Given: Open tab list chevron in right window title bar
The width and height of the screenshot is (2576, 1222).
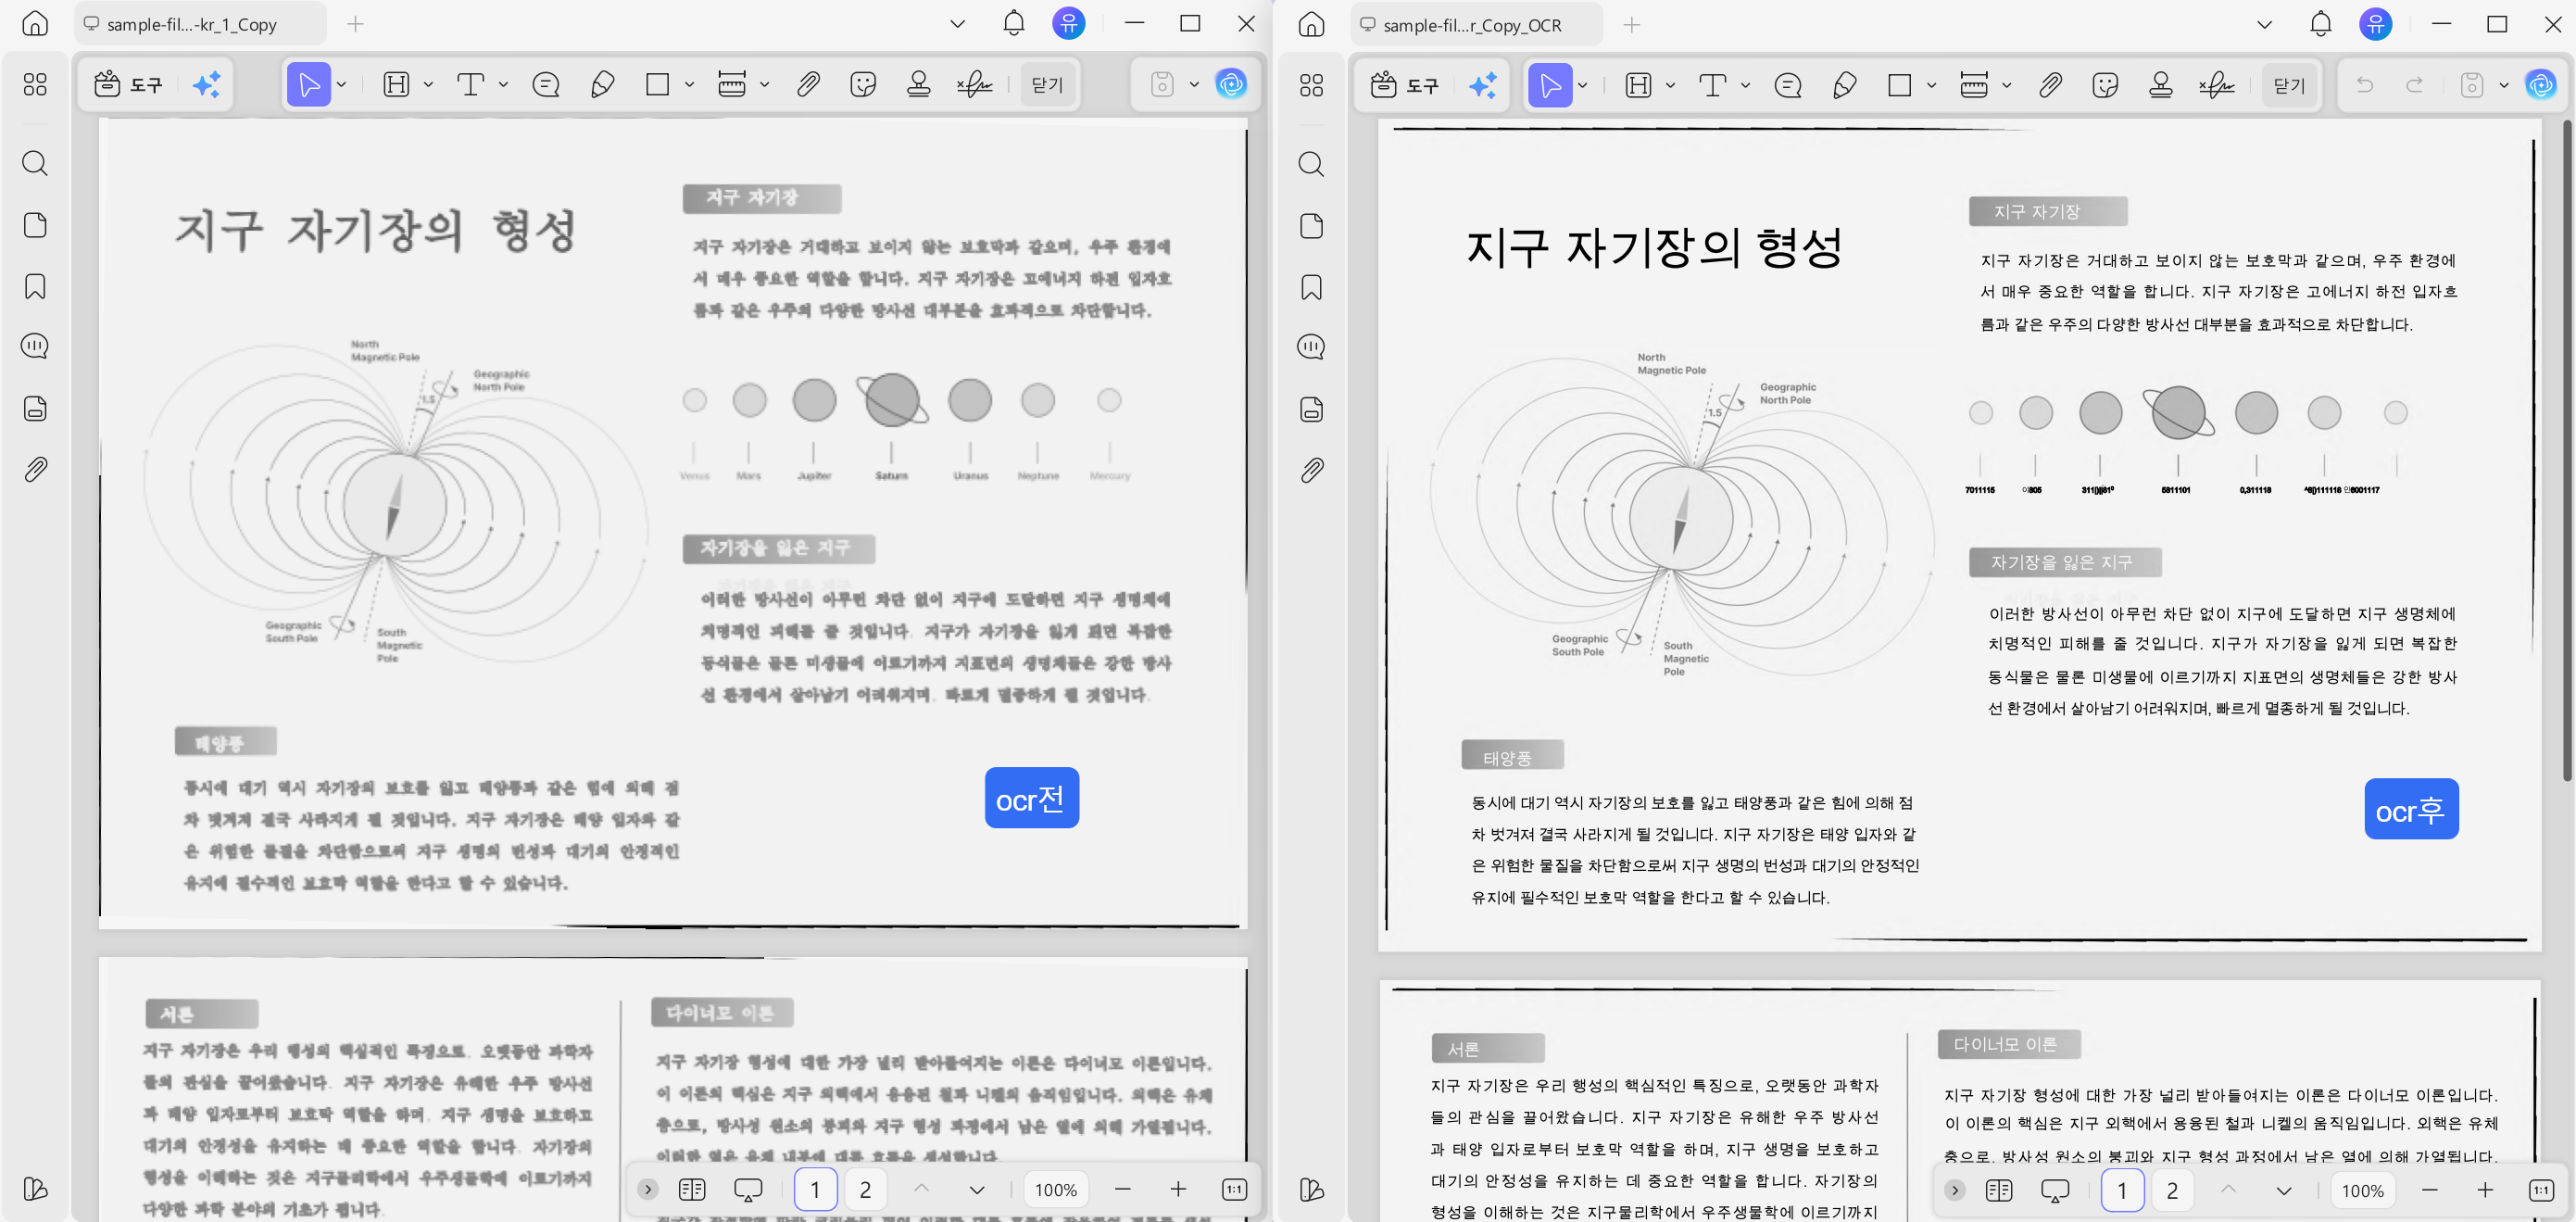Looking at the screenshot, I should pyautogui.click(x=2264, y=25).
